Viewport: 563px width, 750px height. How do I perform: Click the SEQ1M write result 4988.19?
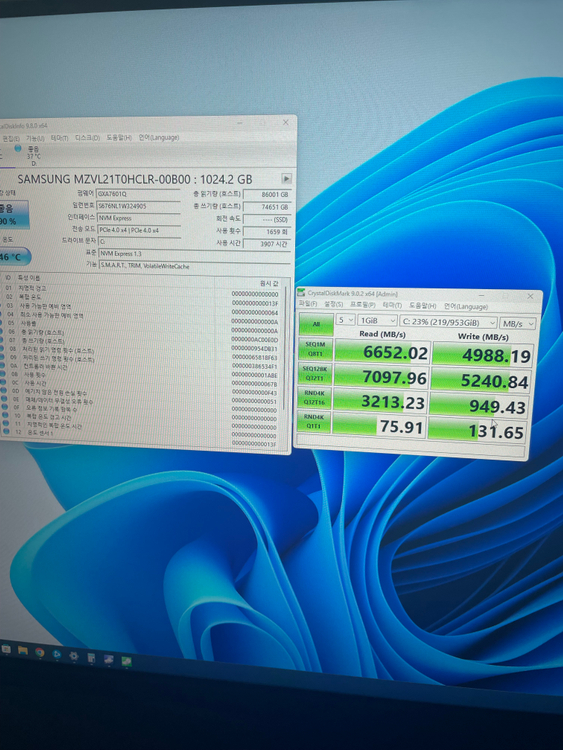[483, 354]
